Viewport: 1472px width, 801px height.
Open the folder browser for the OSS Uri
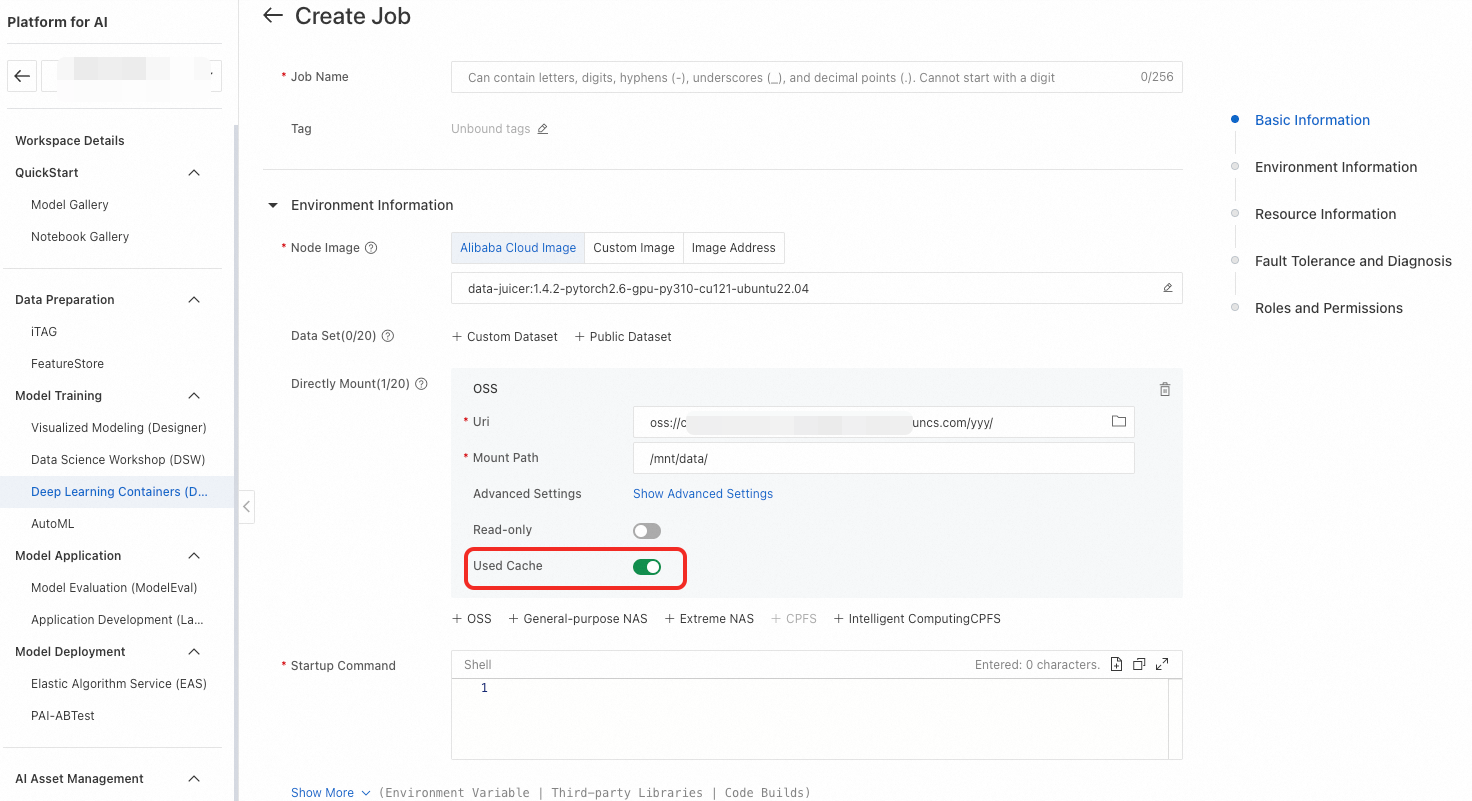(x=1119, y=422)
